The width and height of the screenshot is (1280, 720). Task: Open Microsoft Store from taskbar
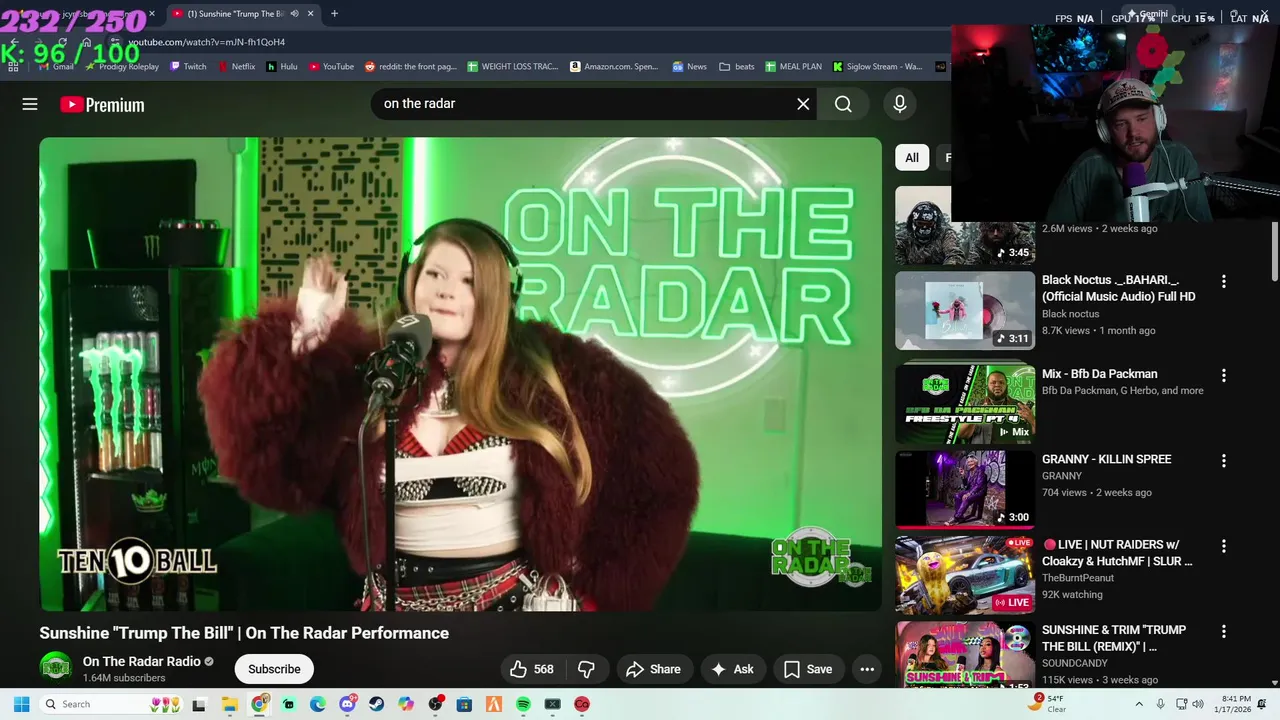pos(464,704)
